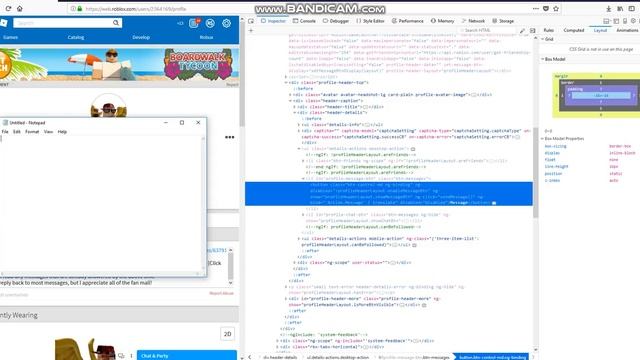
Task: Open the Catalog link in Roblox navigation
Action: click(x=76, y=37)
